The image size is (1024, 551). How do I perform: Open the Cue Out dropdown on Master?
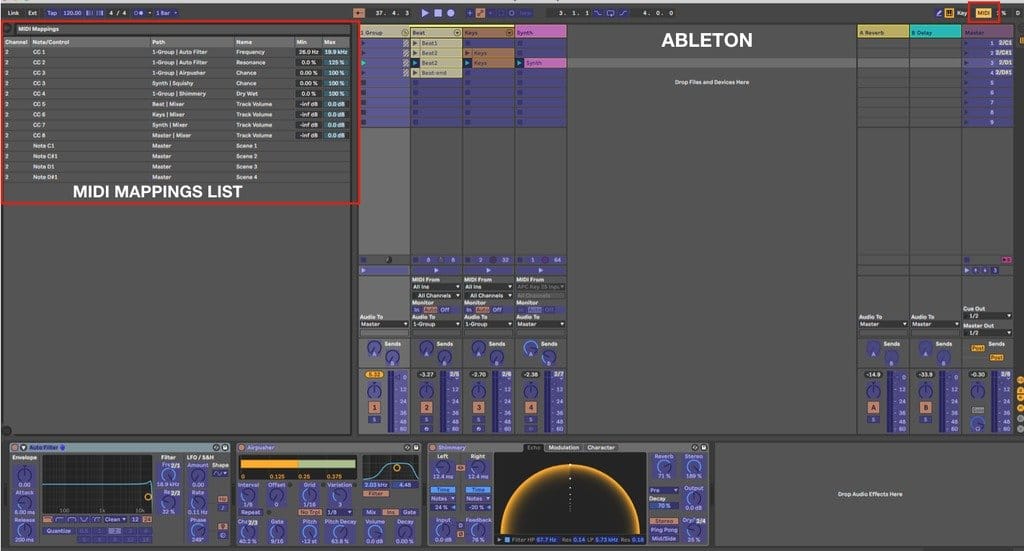click(x=987, y=316)
